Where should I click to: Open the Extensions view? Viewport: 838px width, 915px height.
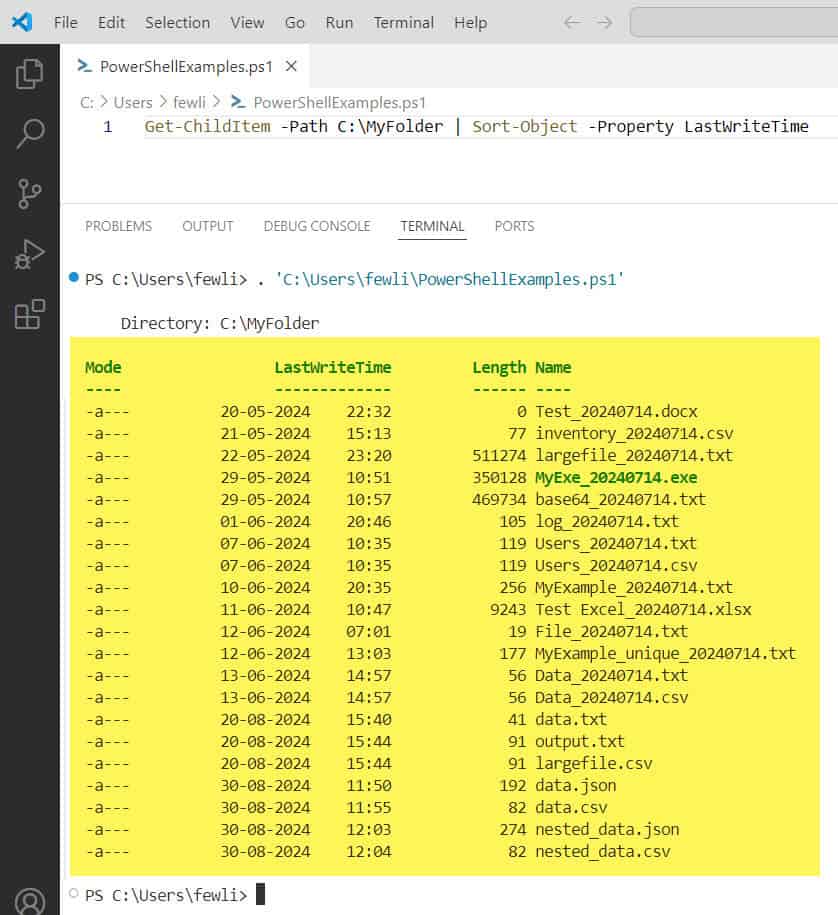(29, 315)
